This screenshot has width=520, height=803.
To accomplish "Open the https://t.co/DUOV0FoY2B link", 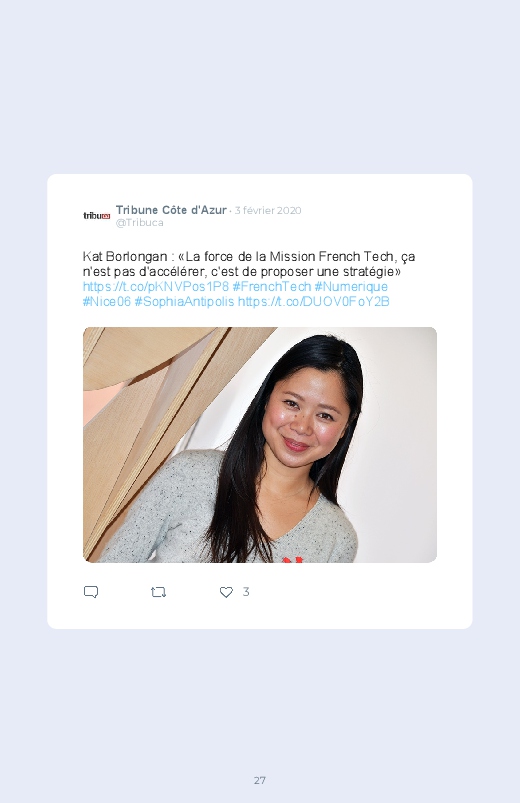I will 314,302.
